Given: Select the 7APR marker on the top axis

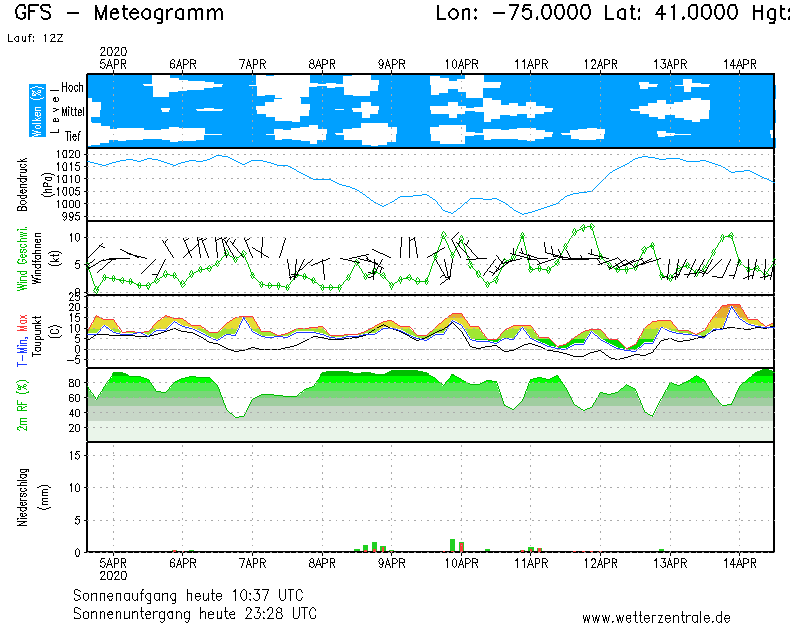Looking at the screenshot, I should pyautogui.click(x=253, y=64).
